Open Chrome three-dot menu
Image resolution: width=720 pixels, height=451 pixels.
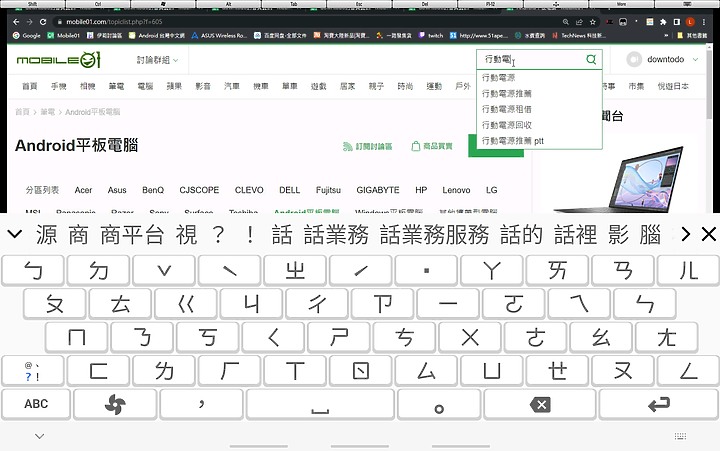[x=704, y=22]
